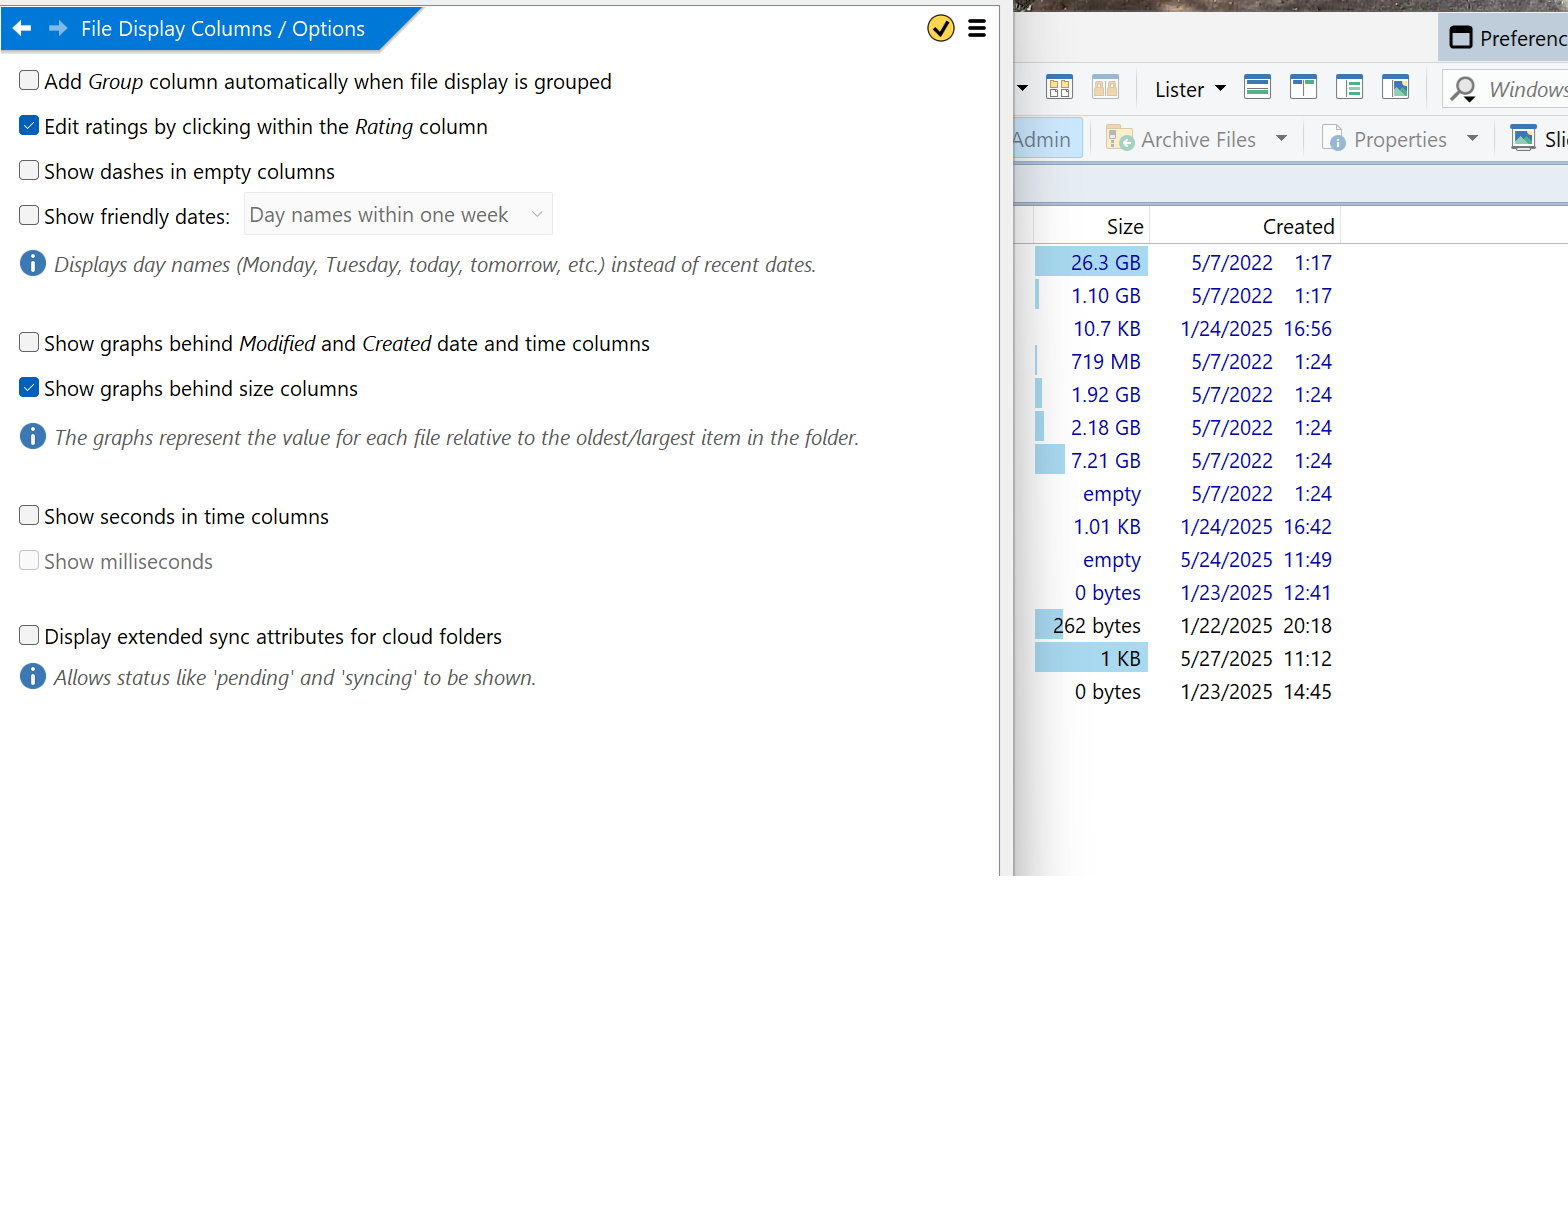Enable Show friendly dates checkbox
The width and height of the screenshot is (1568, 1209).
(x=29, y=215)
